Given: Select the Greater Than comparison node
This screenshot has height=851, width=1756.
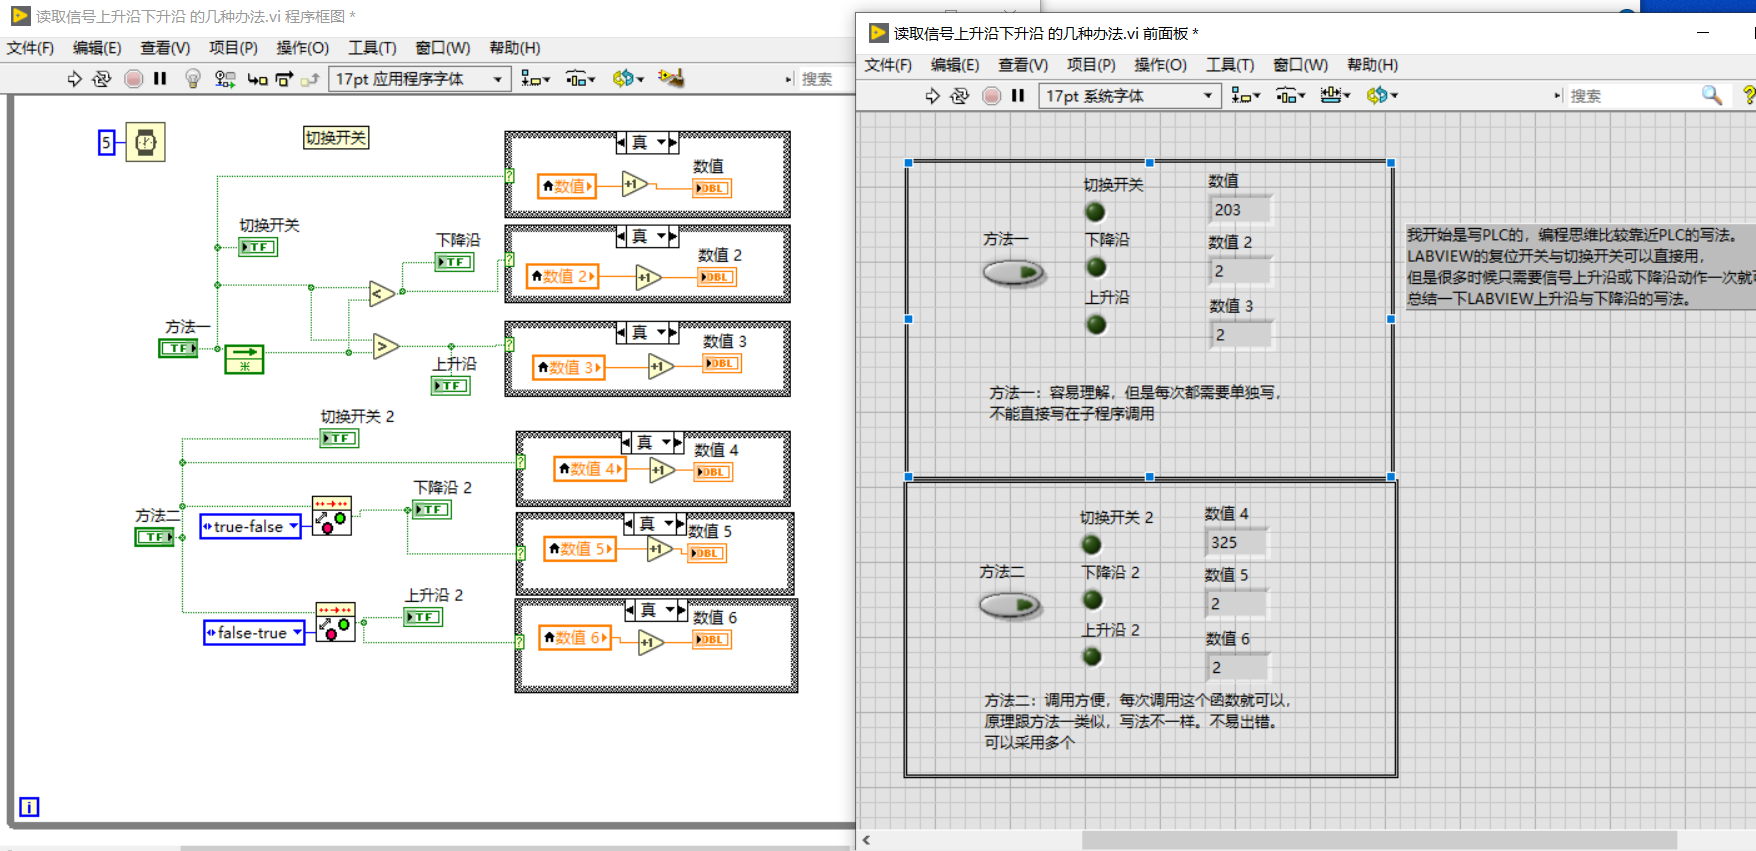Looking at the screenshot, I should pyautogui.click(x=386, y=347).
